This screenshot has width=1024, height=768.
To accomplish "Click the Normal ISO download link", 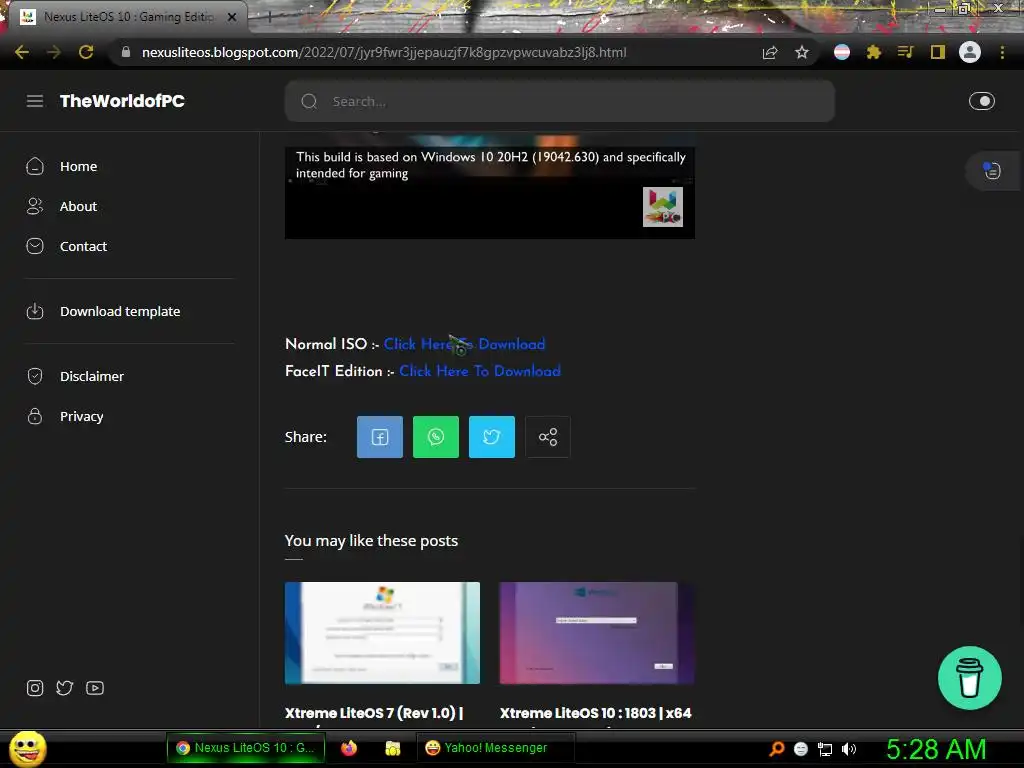I will tap(464, 344).
